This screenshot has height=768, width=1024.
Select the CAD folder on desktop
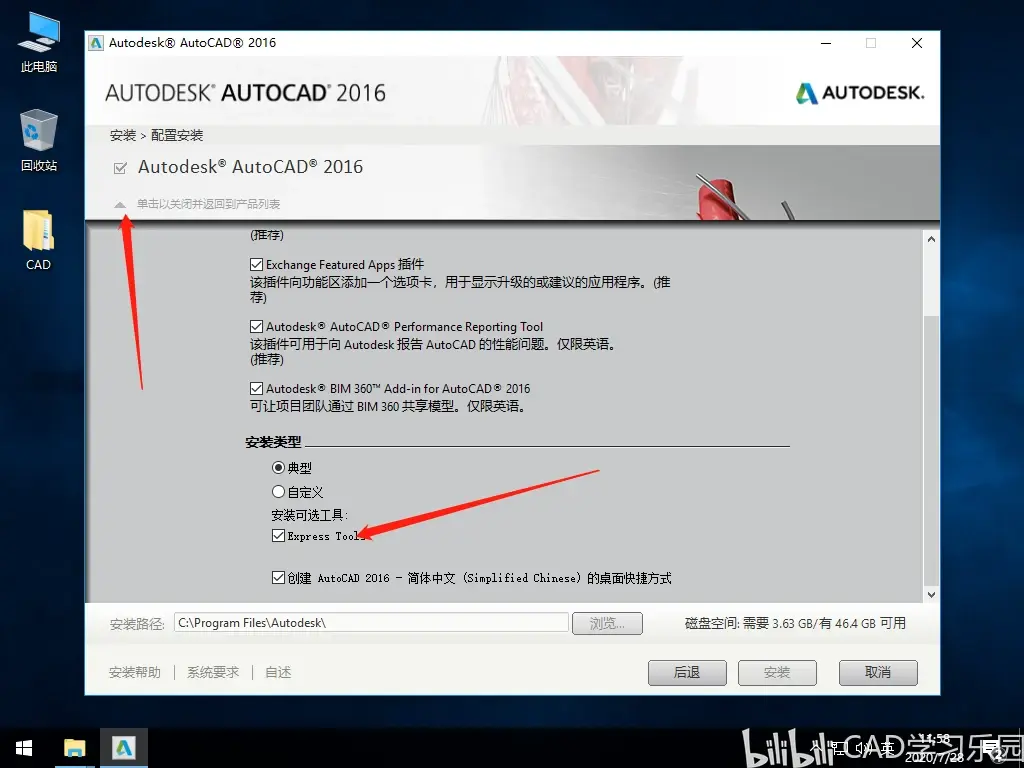tap(39, 240)
